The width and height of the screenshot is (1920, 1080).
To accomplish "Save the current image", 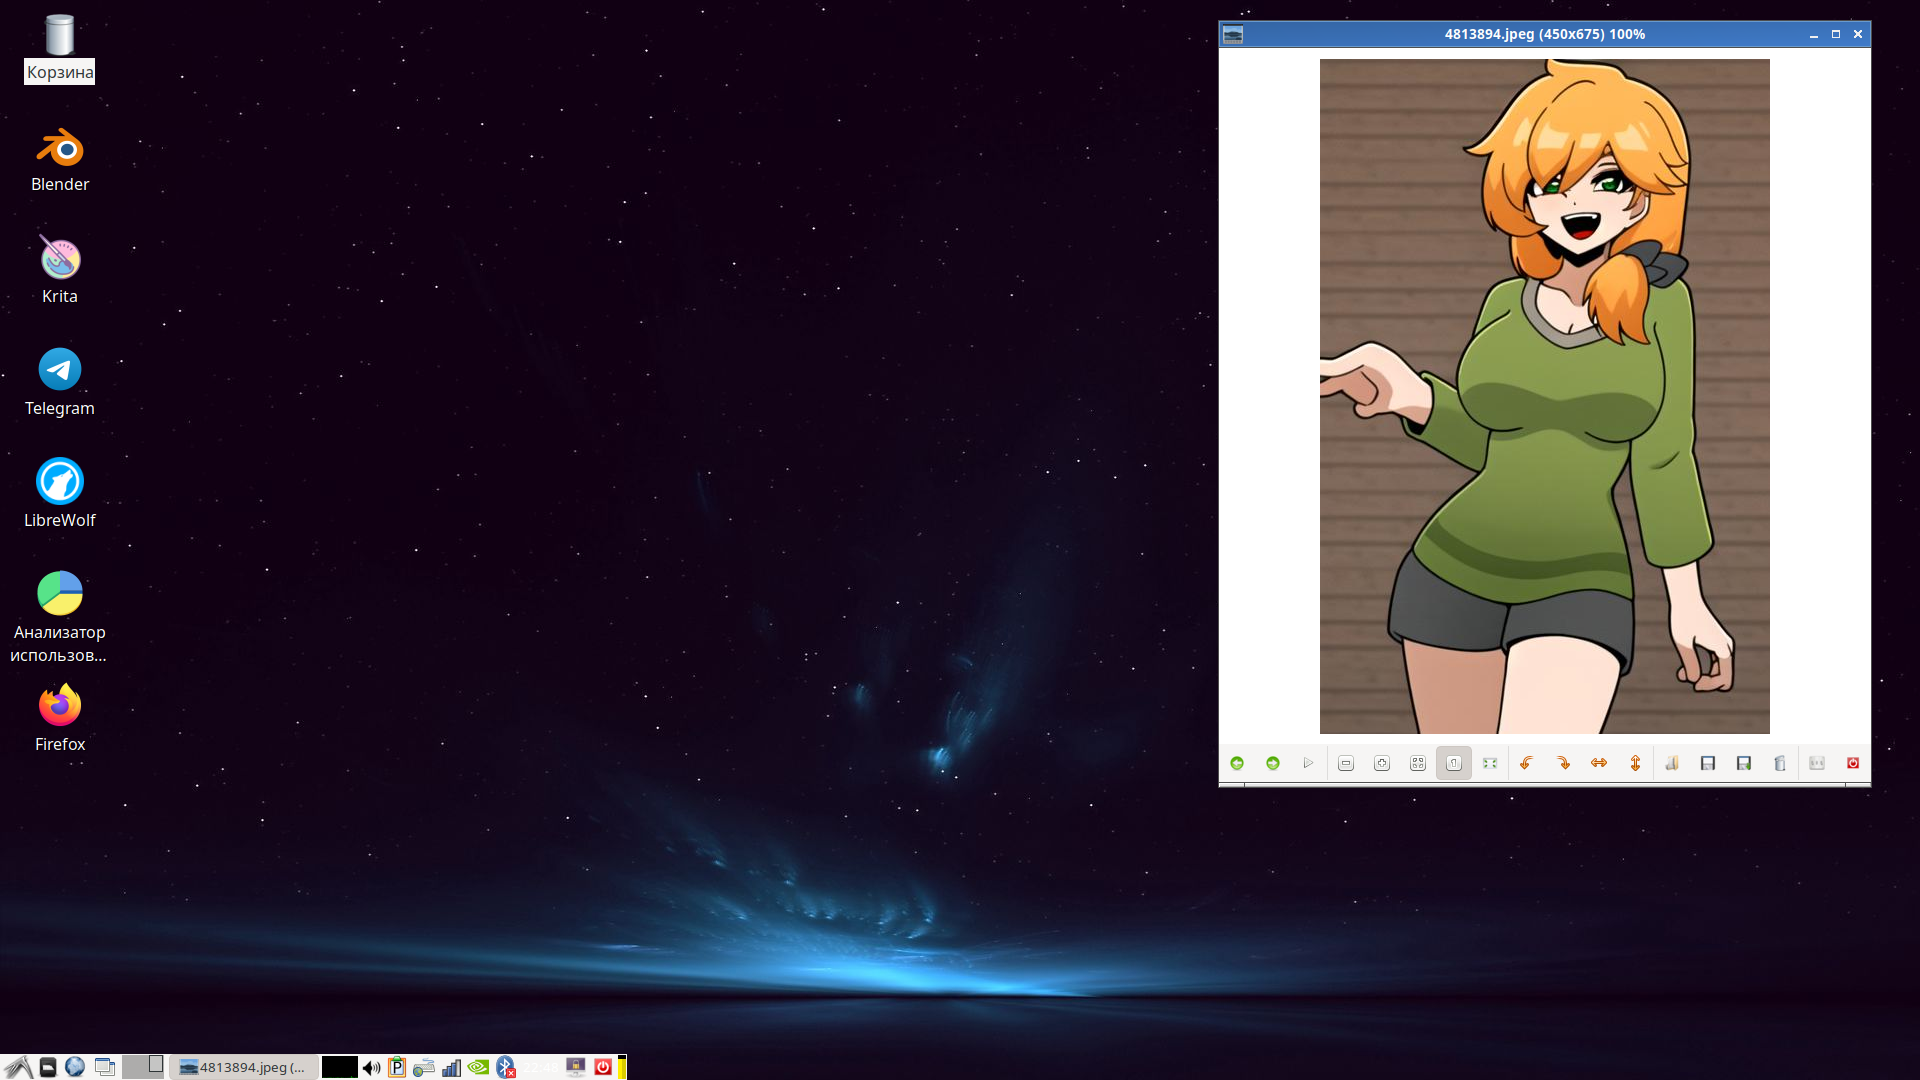I will click(1708, 763).
